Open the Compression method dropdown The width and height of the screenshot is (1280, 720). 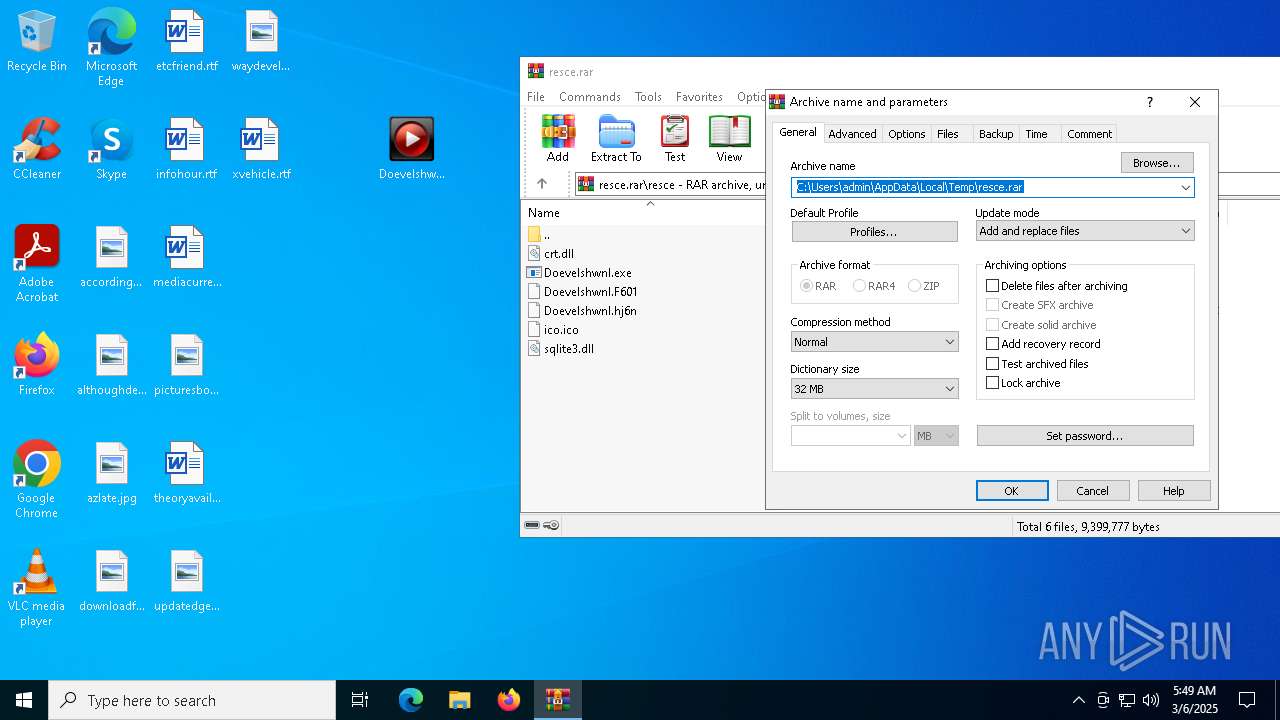click(875, 342)
